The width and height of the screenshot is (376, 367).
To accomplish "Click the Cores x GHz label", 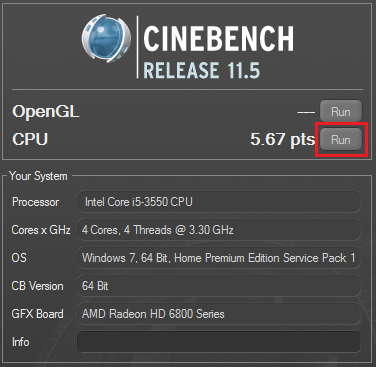I will [x=41, y=230].
